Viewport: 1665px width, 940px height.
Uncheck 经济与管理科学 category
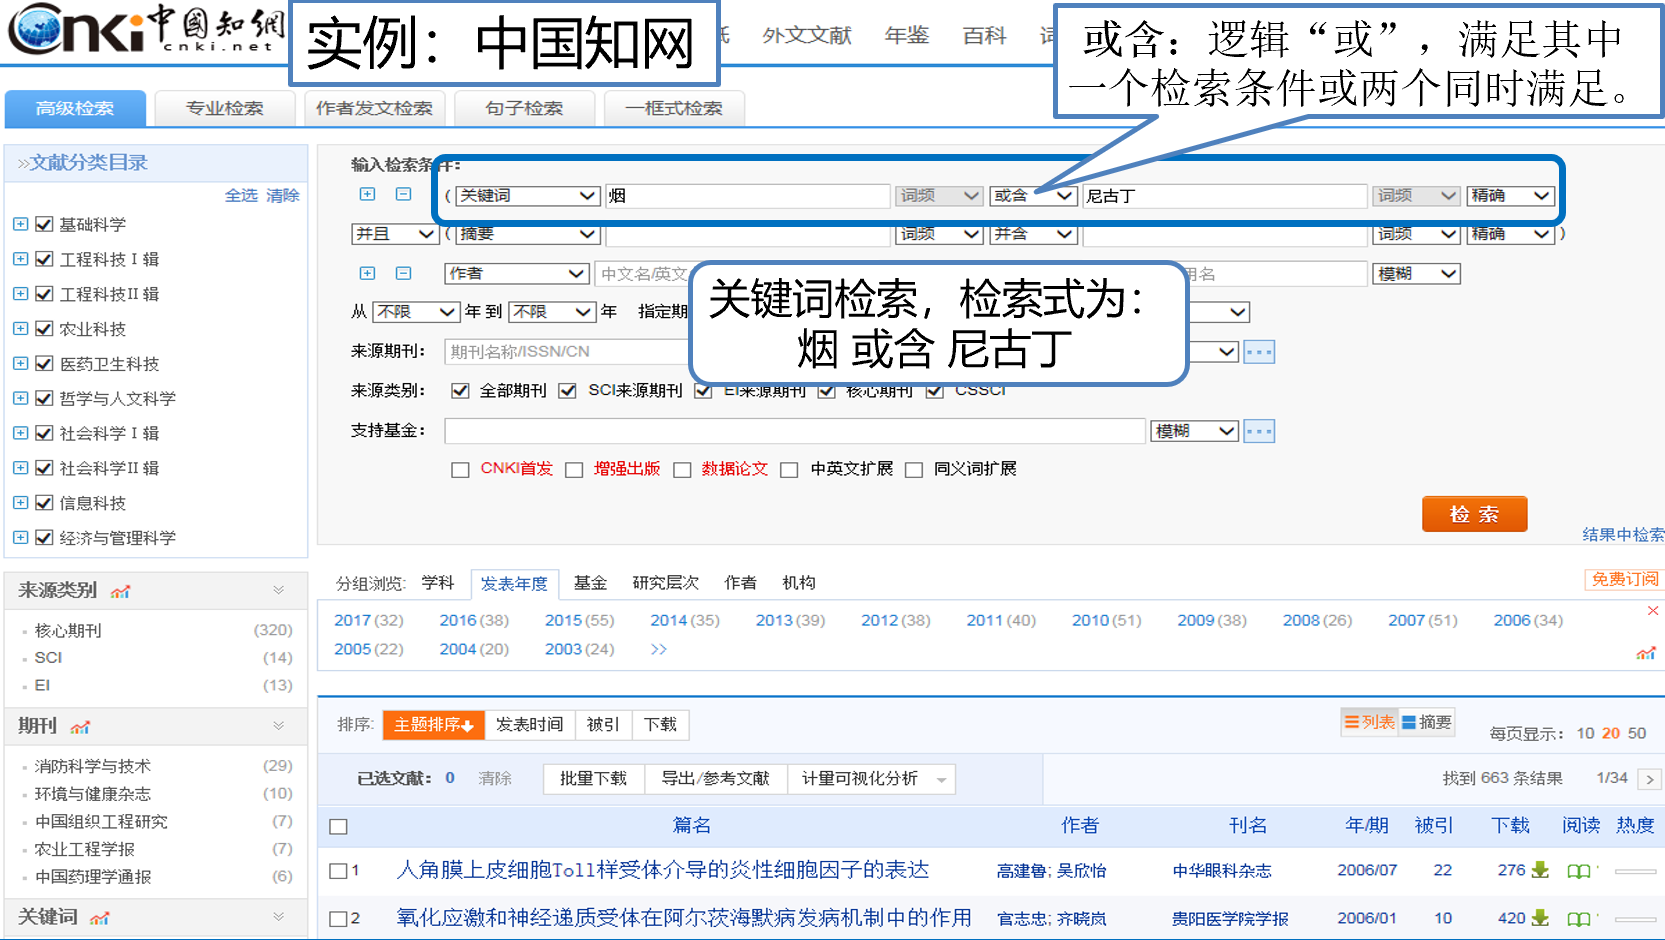pyautogui.click(x=44, y=537)
